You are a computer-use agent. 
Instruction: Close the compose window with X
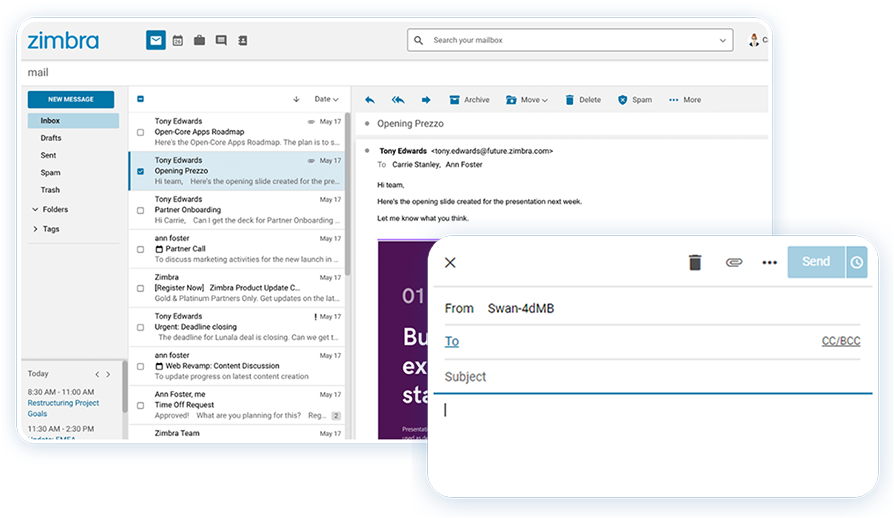[x=450, y=262]
